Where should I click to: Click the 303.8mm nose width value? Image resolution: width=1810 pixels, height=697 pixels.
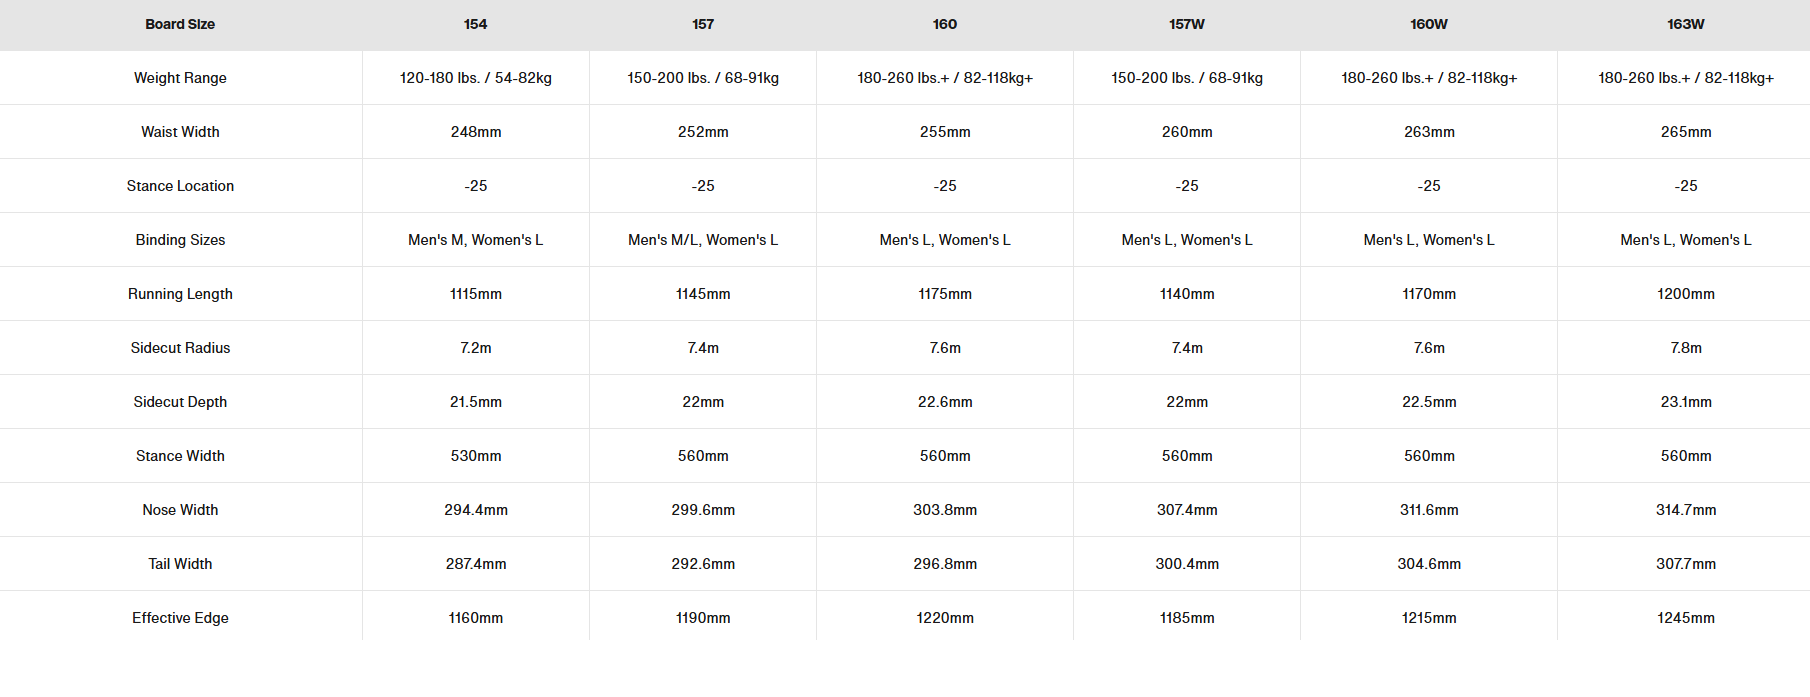point(944,510)
